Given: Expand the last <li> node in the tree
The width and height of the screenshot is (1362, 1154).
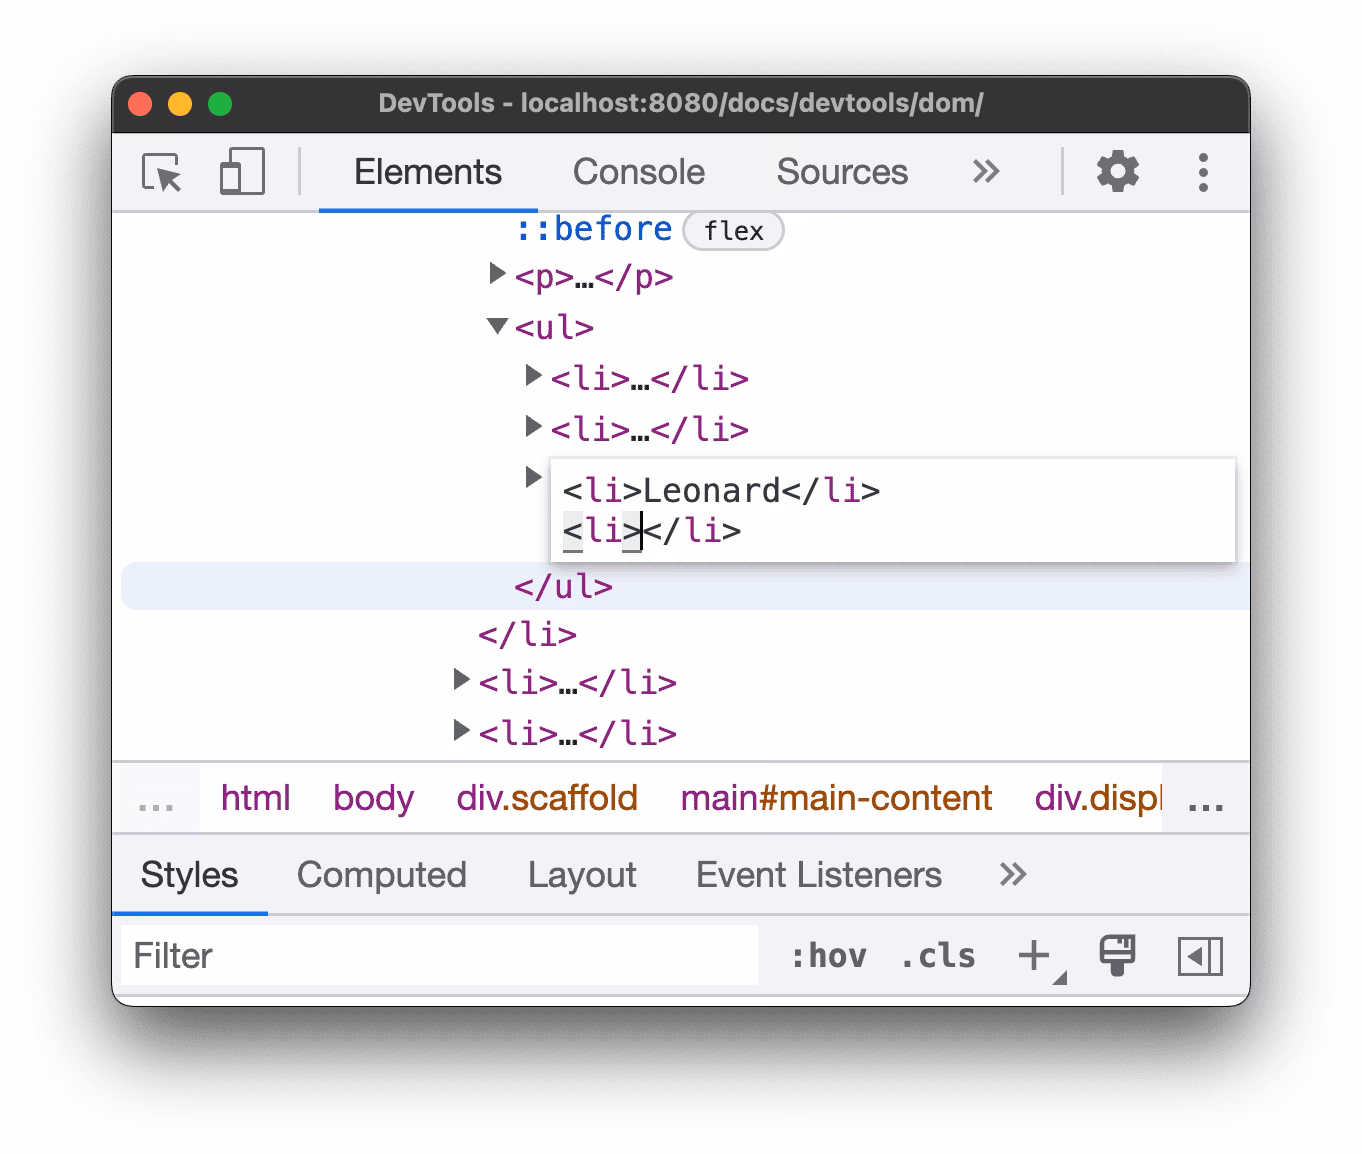Looking at the screenshot, I should [x=461, y=730].
